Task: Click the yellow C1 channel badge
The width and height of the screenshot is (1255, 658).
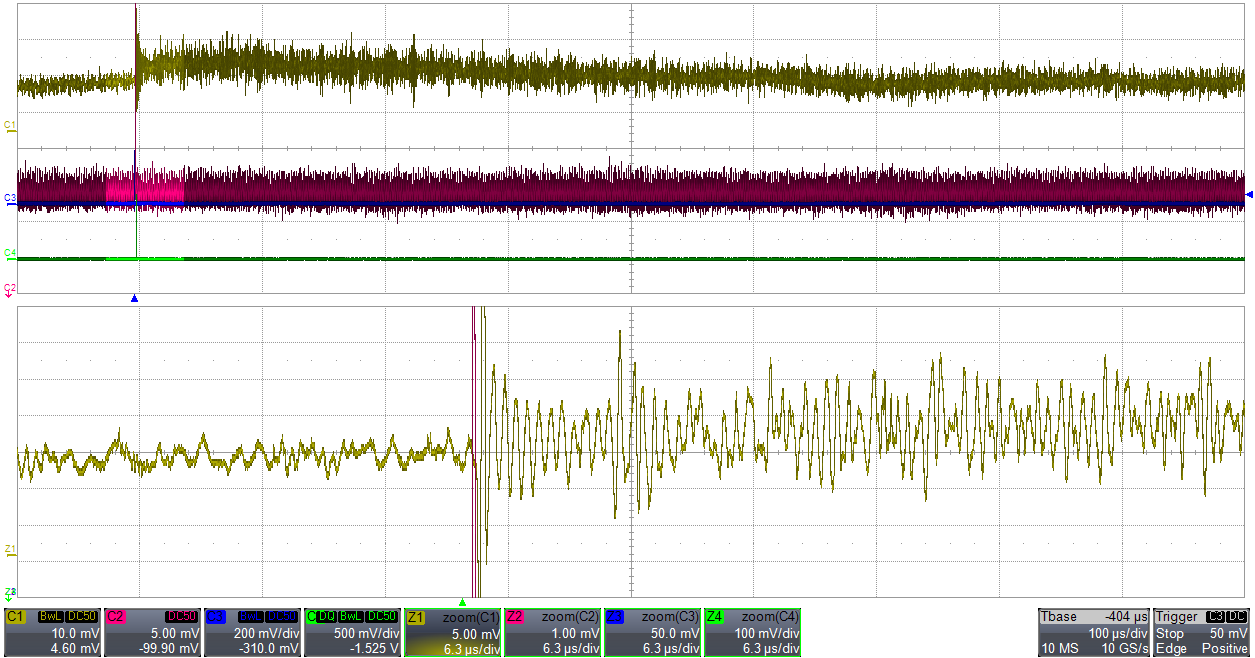Action: tap(16, 617)
